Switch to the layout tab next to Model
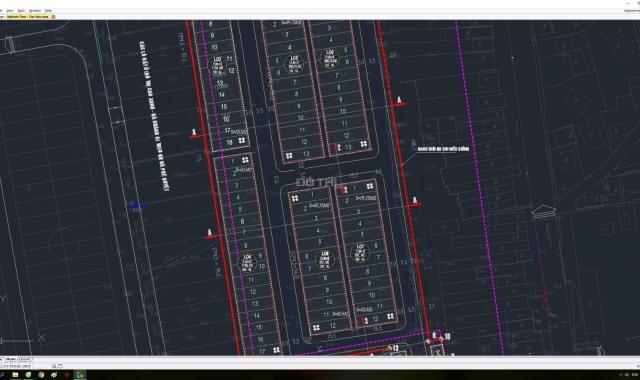Screen dimensions: 640x380 point(24,359)
